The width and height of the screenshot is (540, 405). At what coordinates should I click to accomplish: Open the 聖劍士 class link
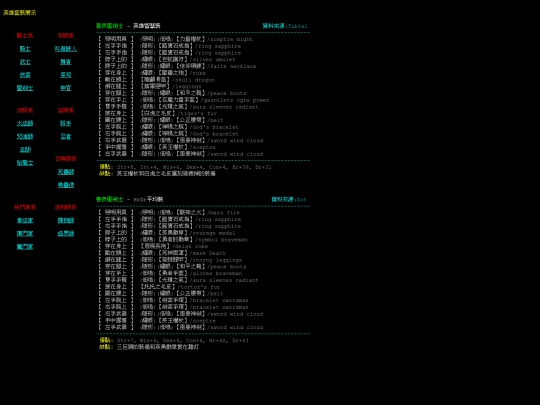[x=25, y=88]
